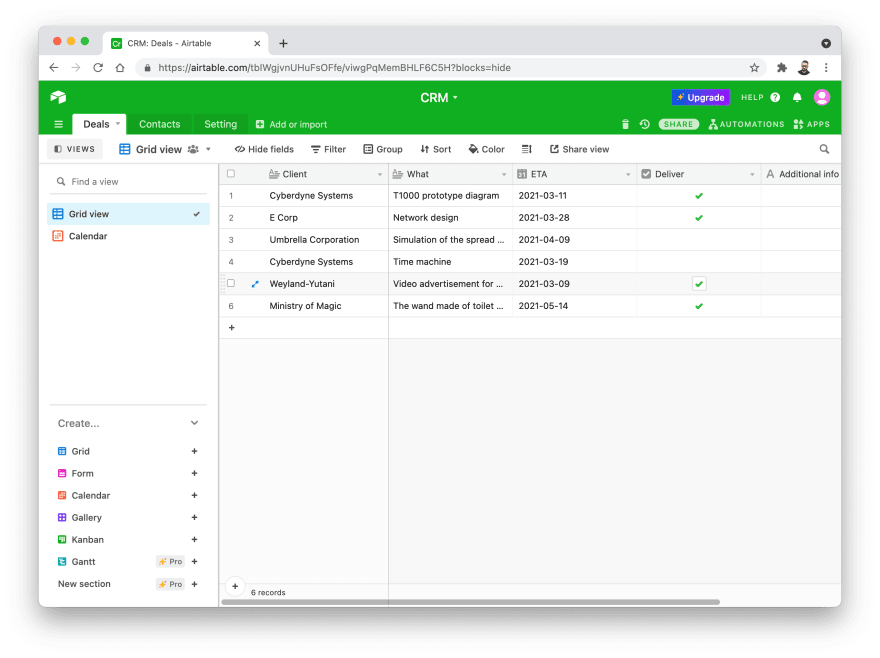The image size is (880, 658).
Task: Open the trash icon in base bar
Action: pyautogui.click(x=625, y=124)
